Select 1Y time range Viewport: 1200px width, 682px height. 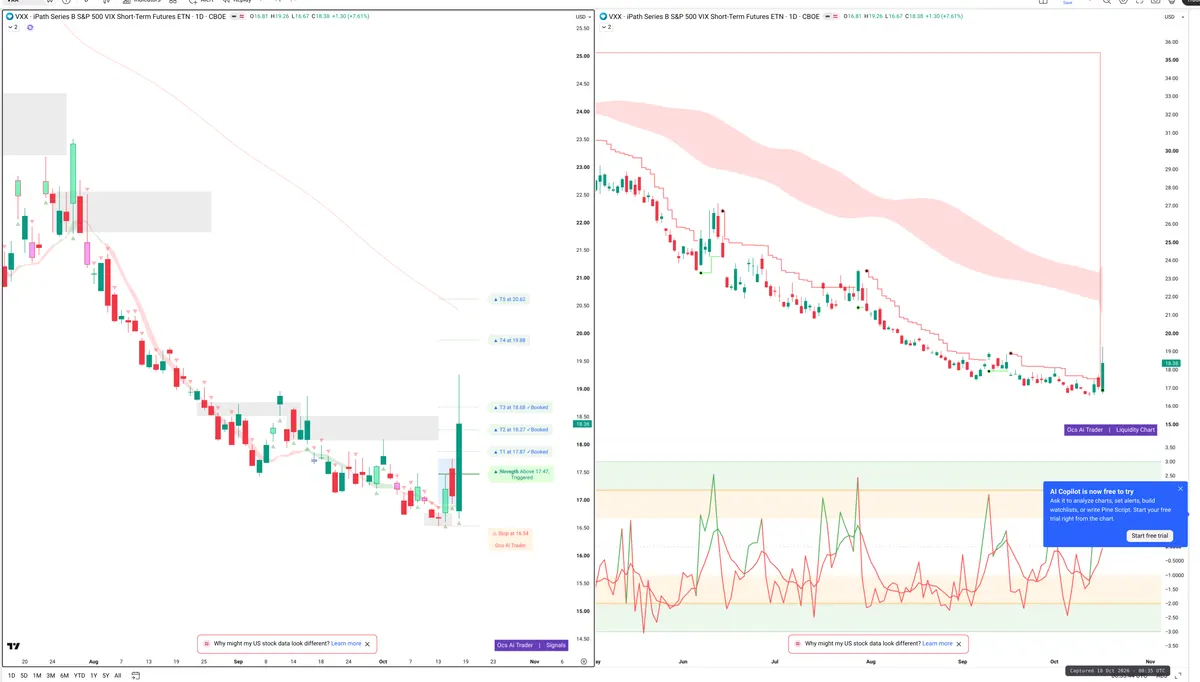(93, 676)
